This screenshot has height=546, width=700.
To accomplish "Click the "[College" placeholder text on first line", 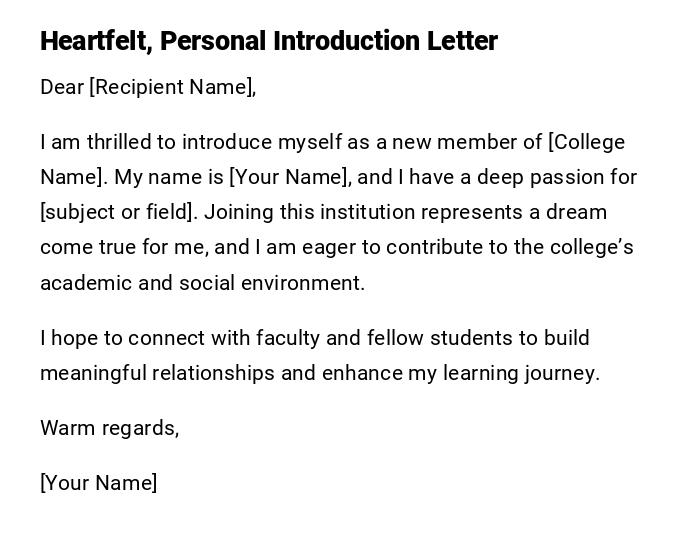I will pyautogui.click(x=586, y=142).
